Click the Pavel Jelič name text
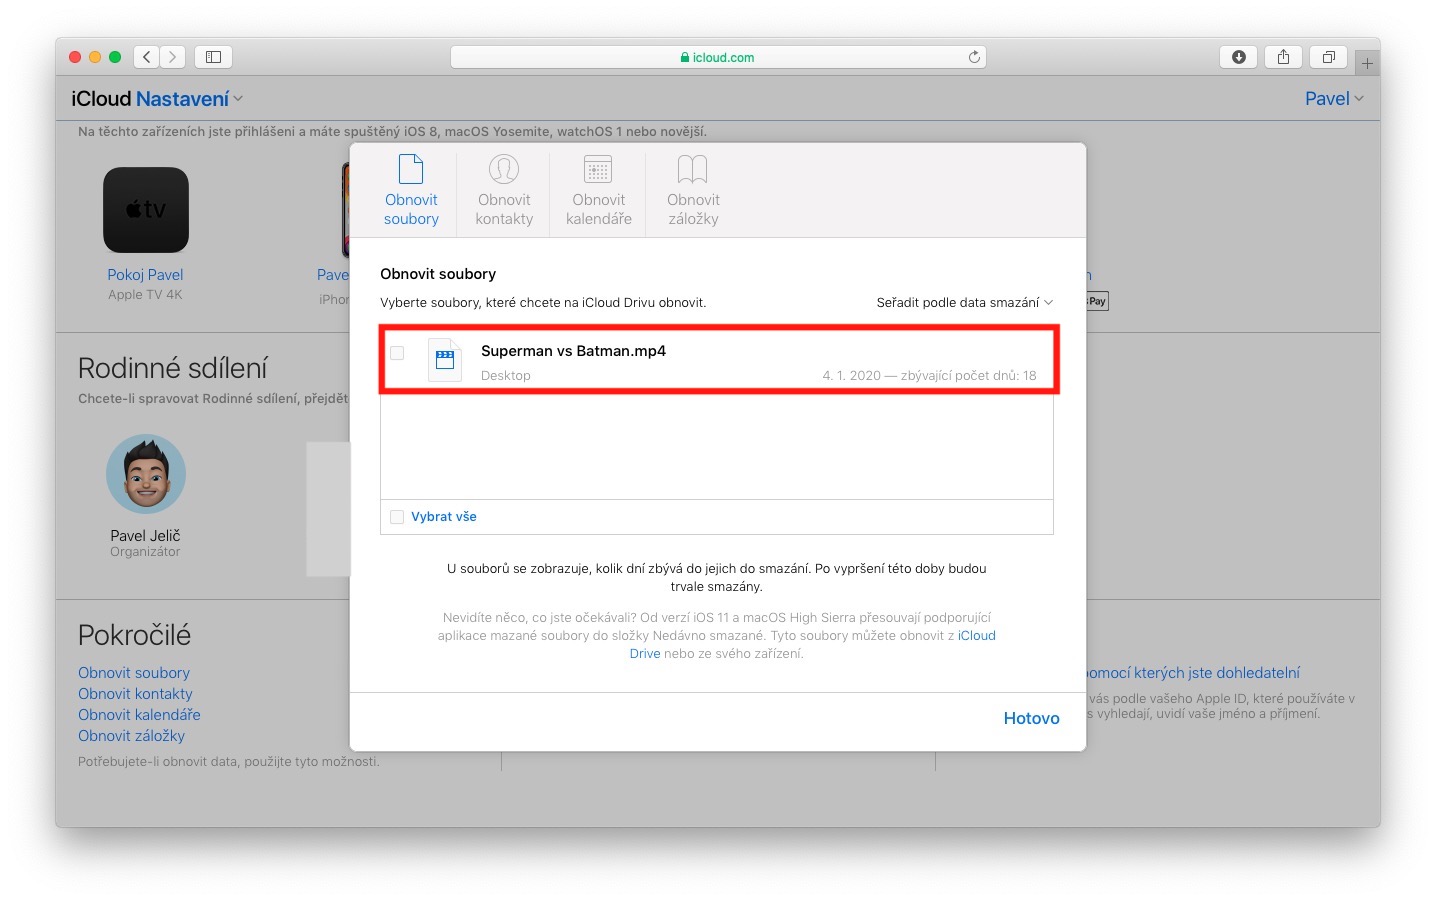The width and height of the screenshot is (1436, 901). pyautogui.click(x=145, y=536)
